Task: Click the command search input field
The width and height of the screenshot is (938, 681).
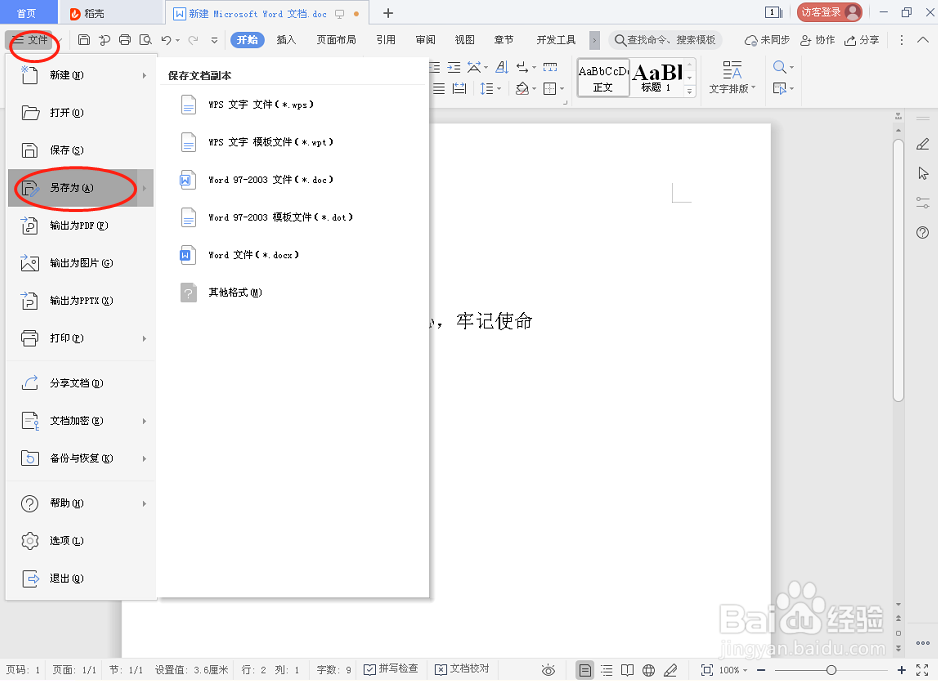Action: (665, 40)
